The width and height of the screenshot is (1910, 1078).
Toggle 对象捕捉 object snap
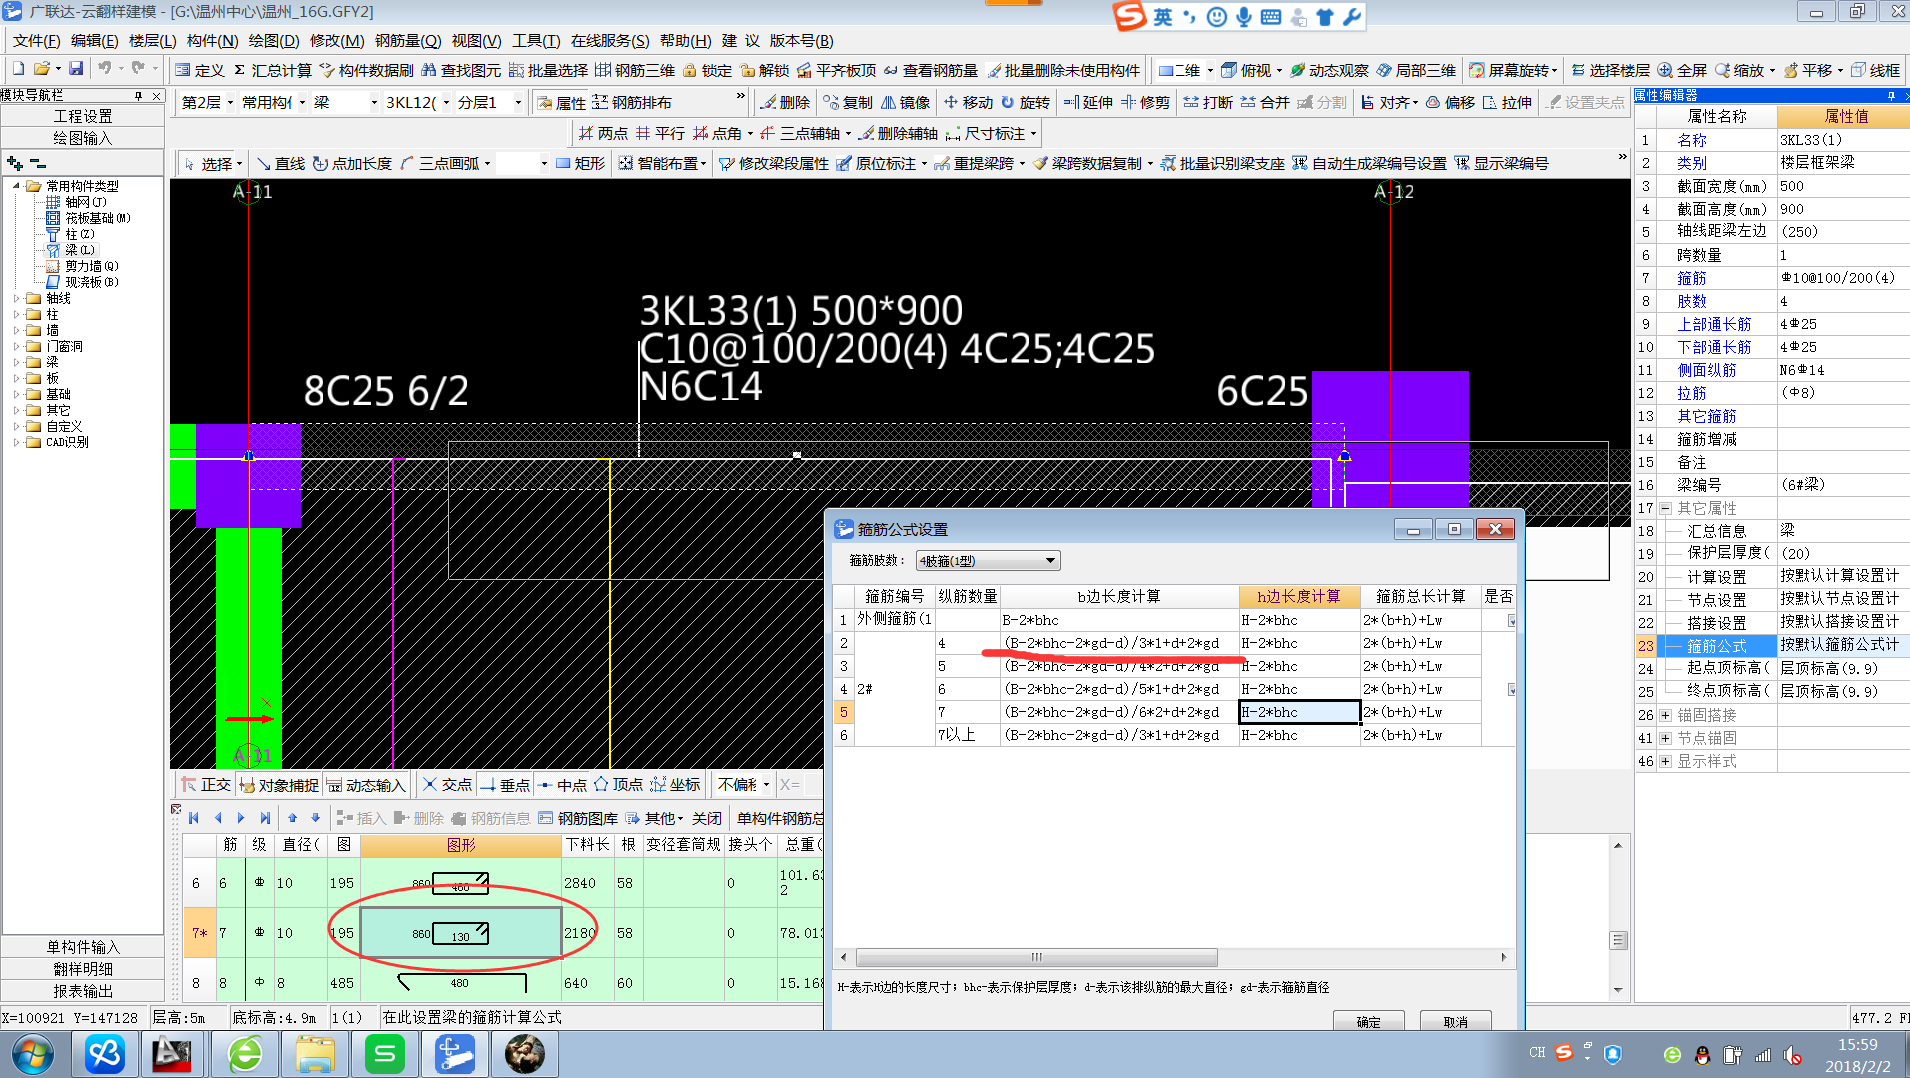[x=279, y=785]
